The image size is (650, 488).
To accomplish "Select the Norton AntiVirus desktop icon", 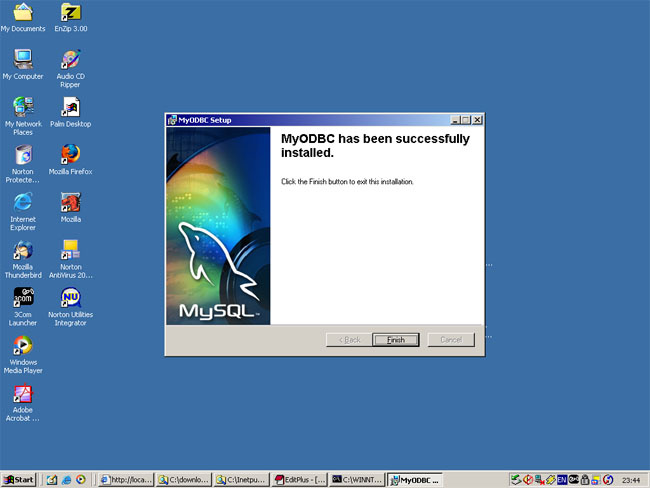I will (71, 250).
